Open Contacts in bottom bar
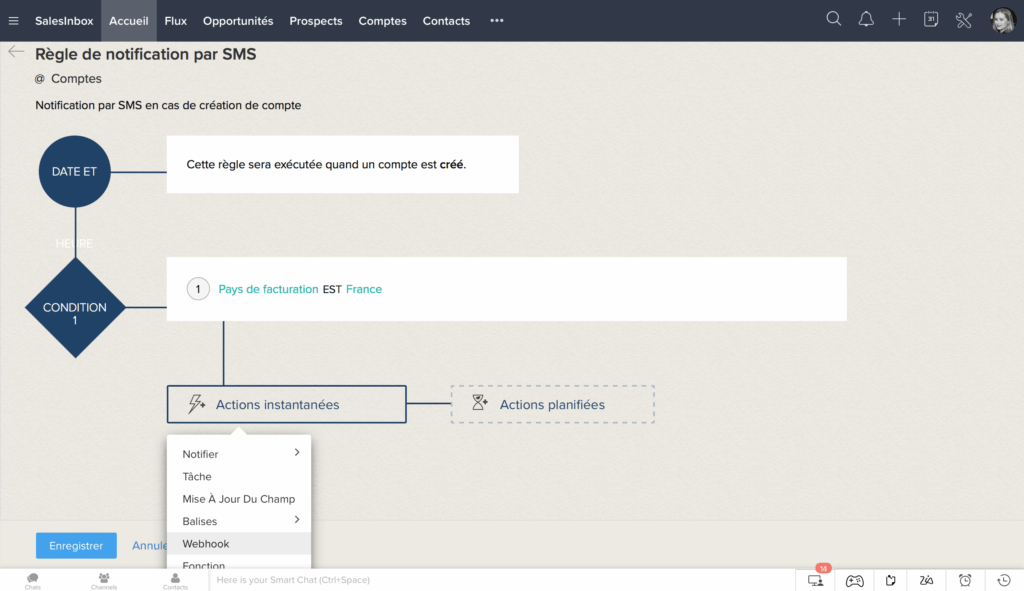The image size is (1024, 591). [175, 581]
